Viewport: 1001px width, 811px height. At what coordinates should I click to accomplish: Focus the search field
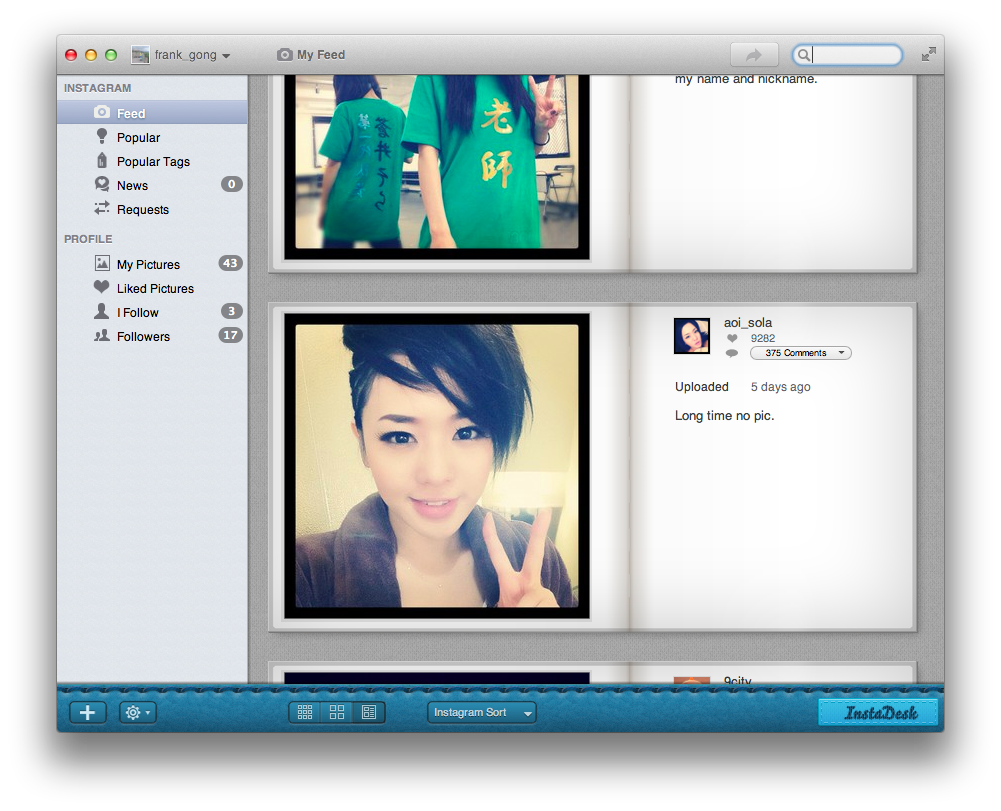pos(847,55)
